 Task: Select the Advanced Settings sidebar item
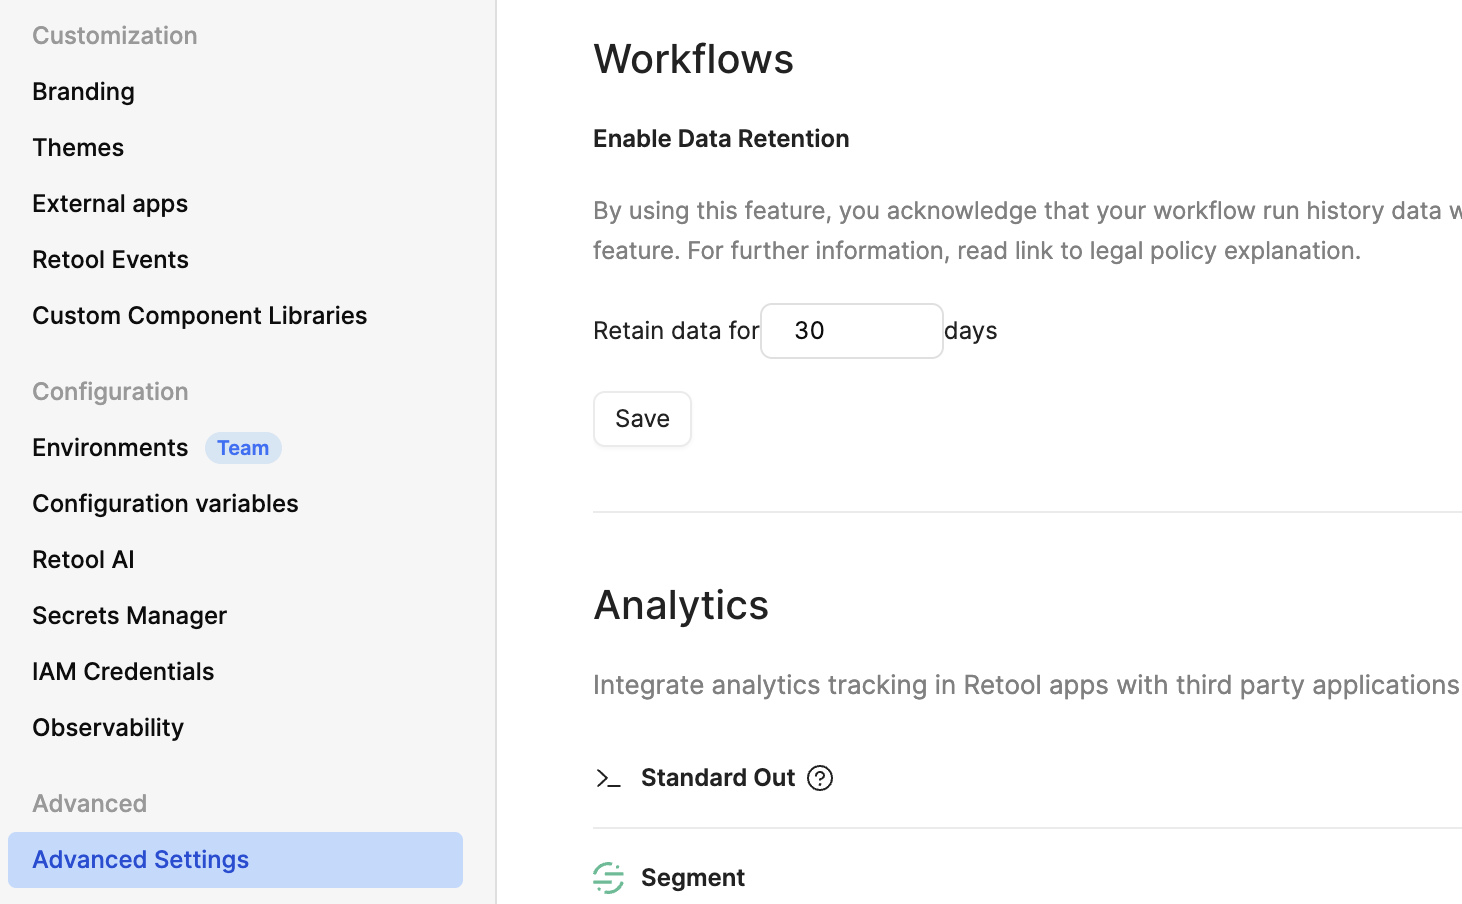pyautogui.click(x=235, y=860)
